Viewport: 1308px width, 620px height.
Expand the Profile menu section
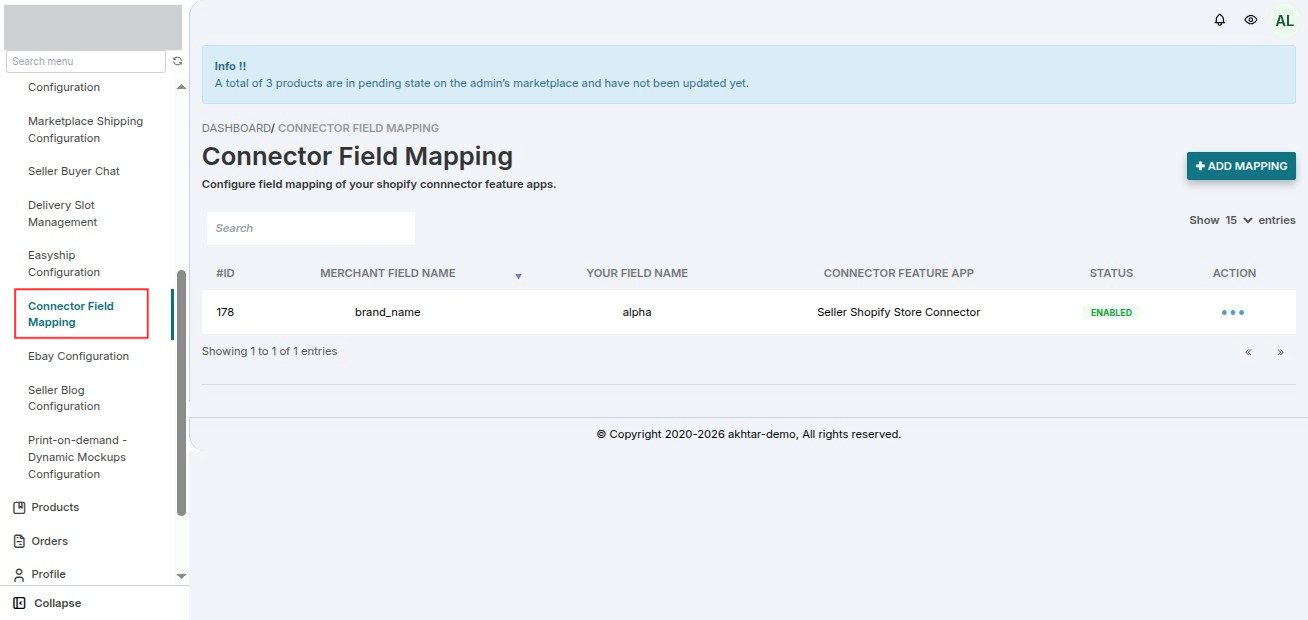(x=48, y=574)
